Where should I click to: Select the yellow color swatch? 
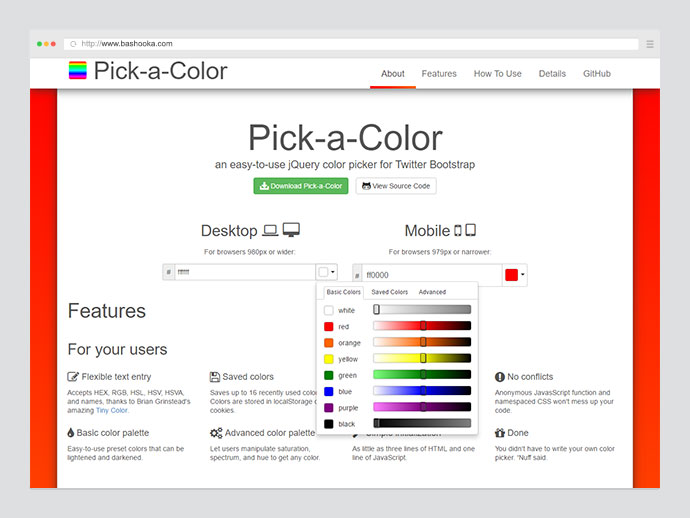pos(329,359)
